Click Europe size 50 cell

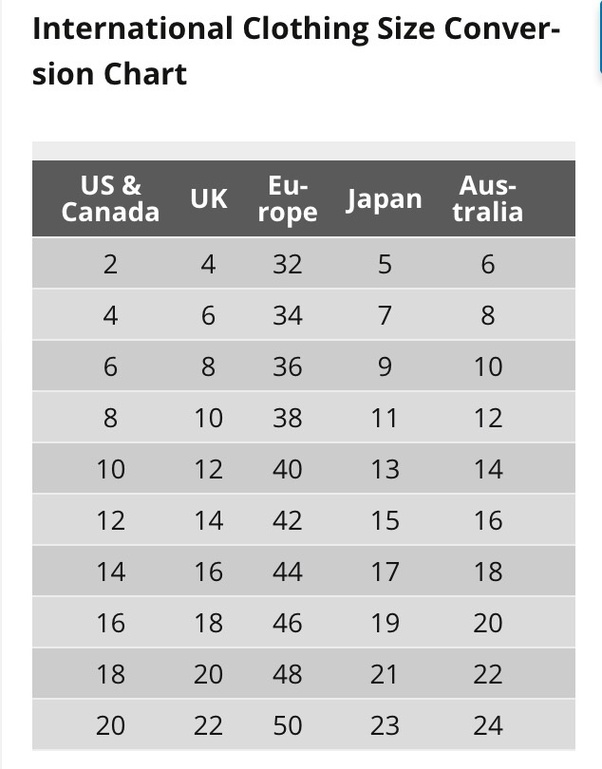tap(288, 725)
